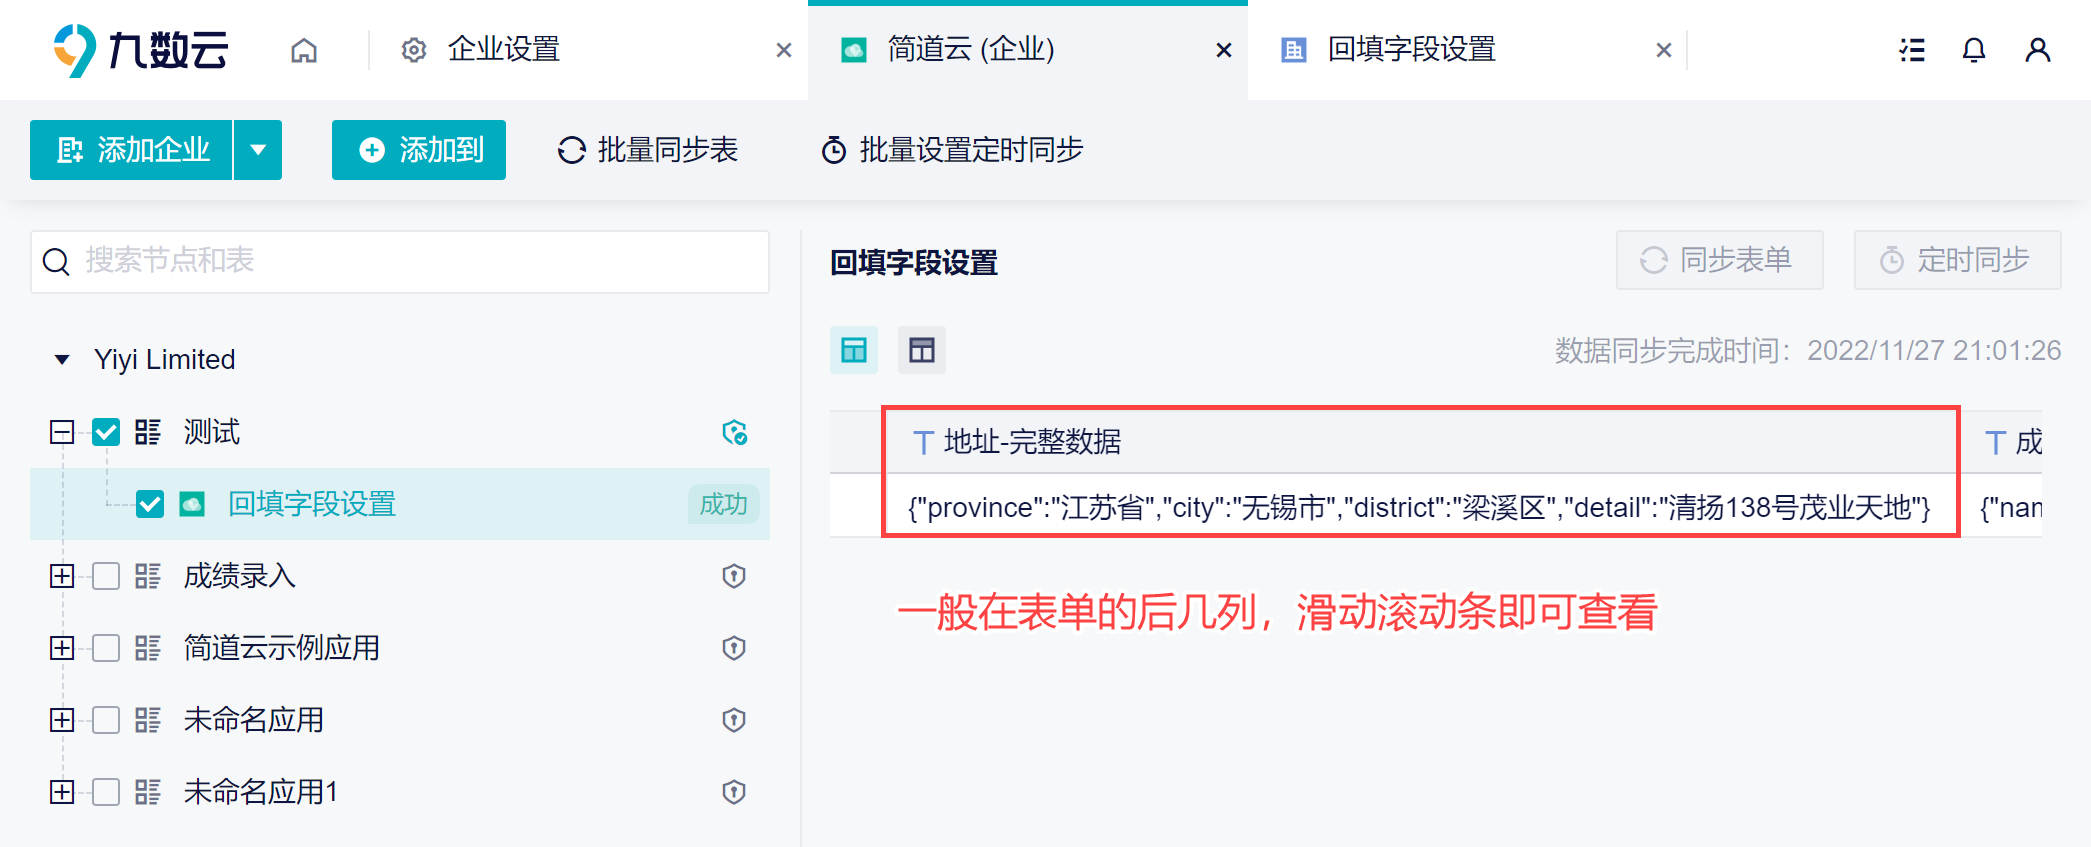
Task: Switch to the teal table preview view icon
Action: pos(854,350)
